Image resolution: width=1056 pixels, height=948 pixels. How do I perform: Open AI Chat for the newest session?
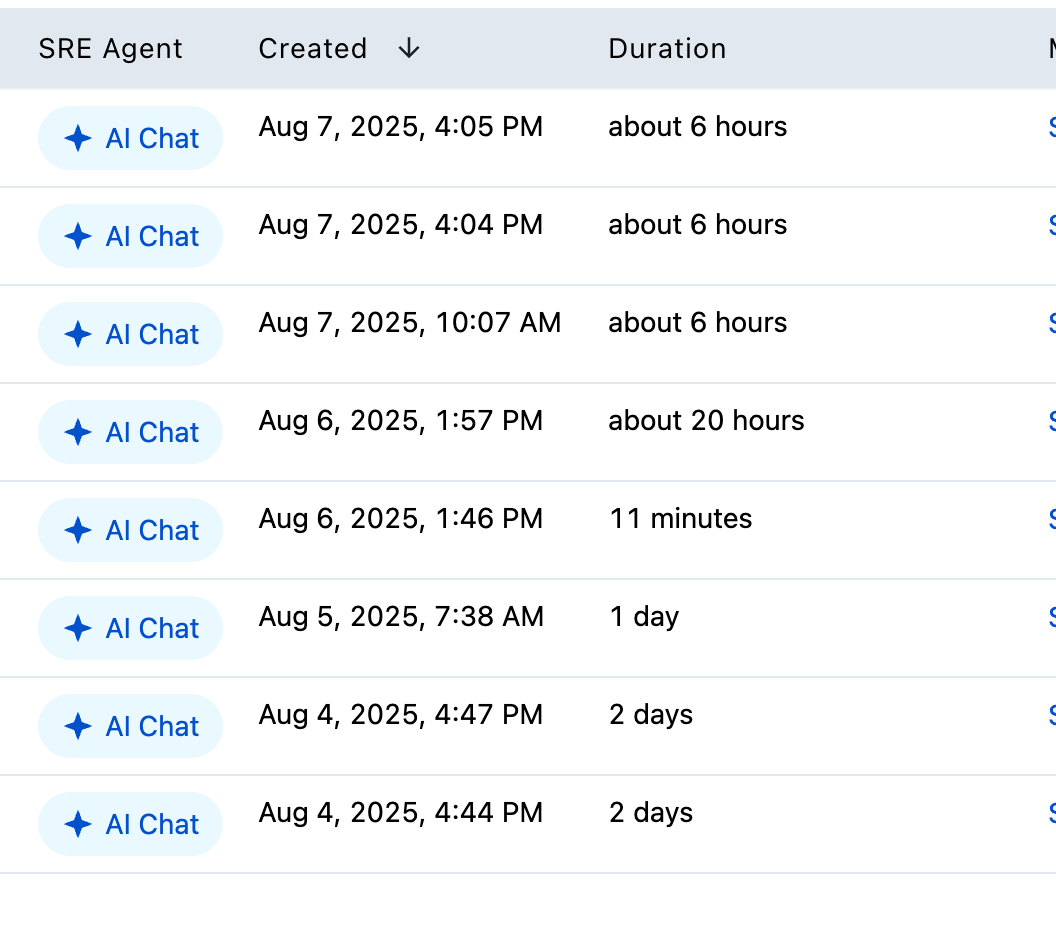pyautogui.click(x=130, y=138)
